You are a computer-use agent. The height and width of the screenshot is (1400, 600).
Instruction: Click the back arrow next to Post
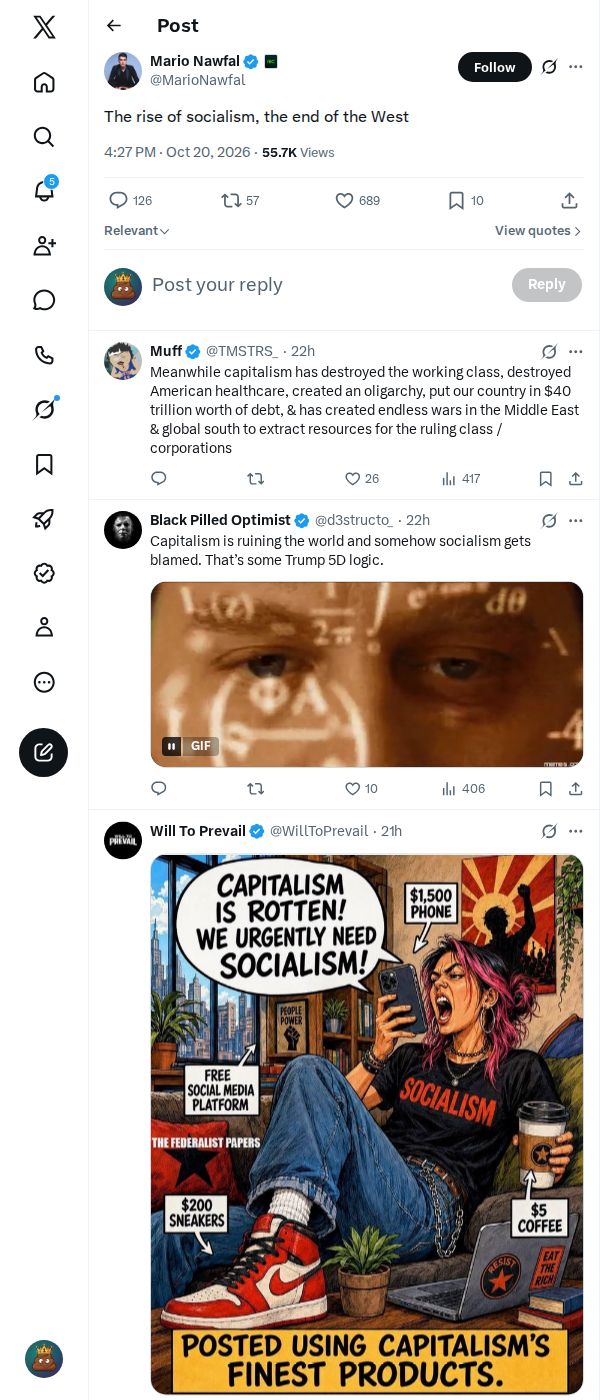(x=114, y=26)
